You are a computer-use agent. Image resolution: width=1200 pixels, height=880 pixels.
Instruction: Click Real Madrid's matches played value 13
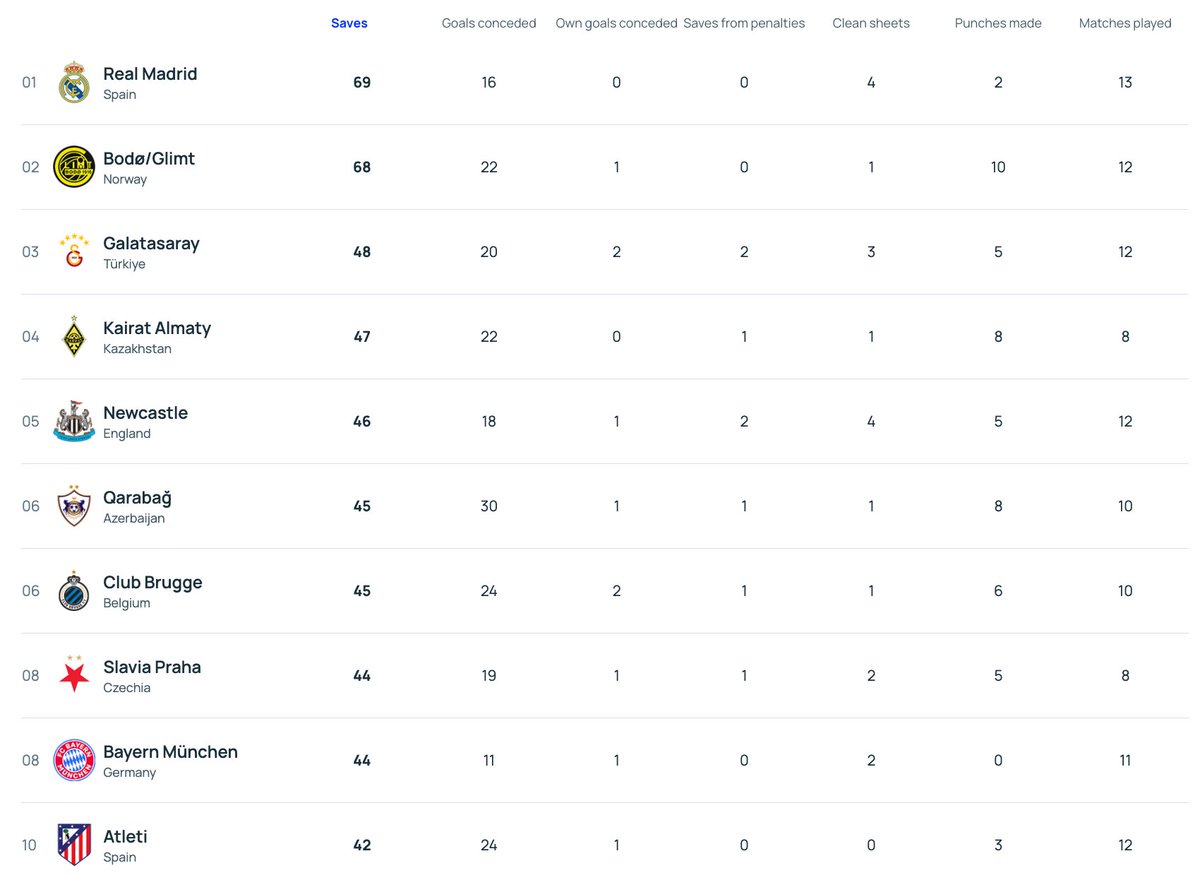[1125, 82]
